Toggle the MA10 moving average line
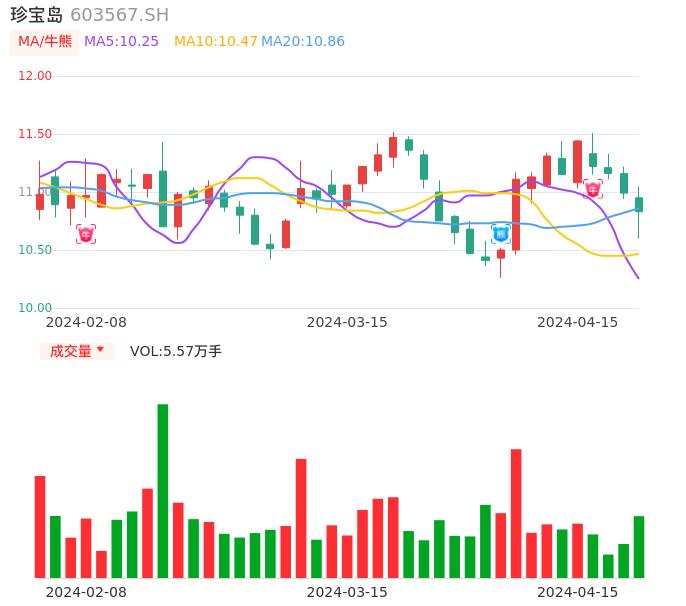This screenshot has height=606, width=686. tap(215, 42)
